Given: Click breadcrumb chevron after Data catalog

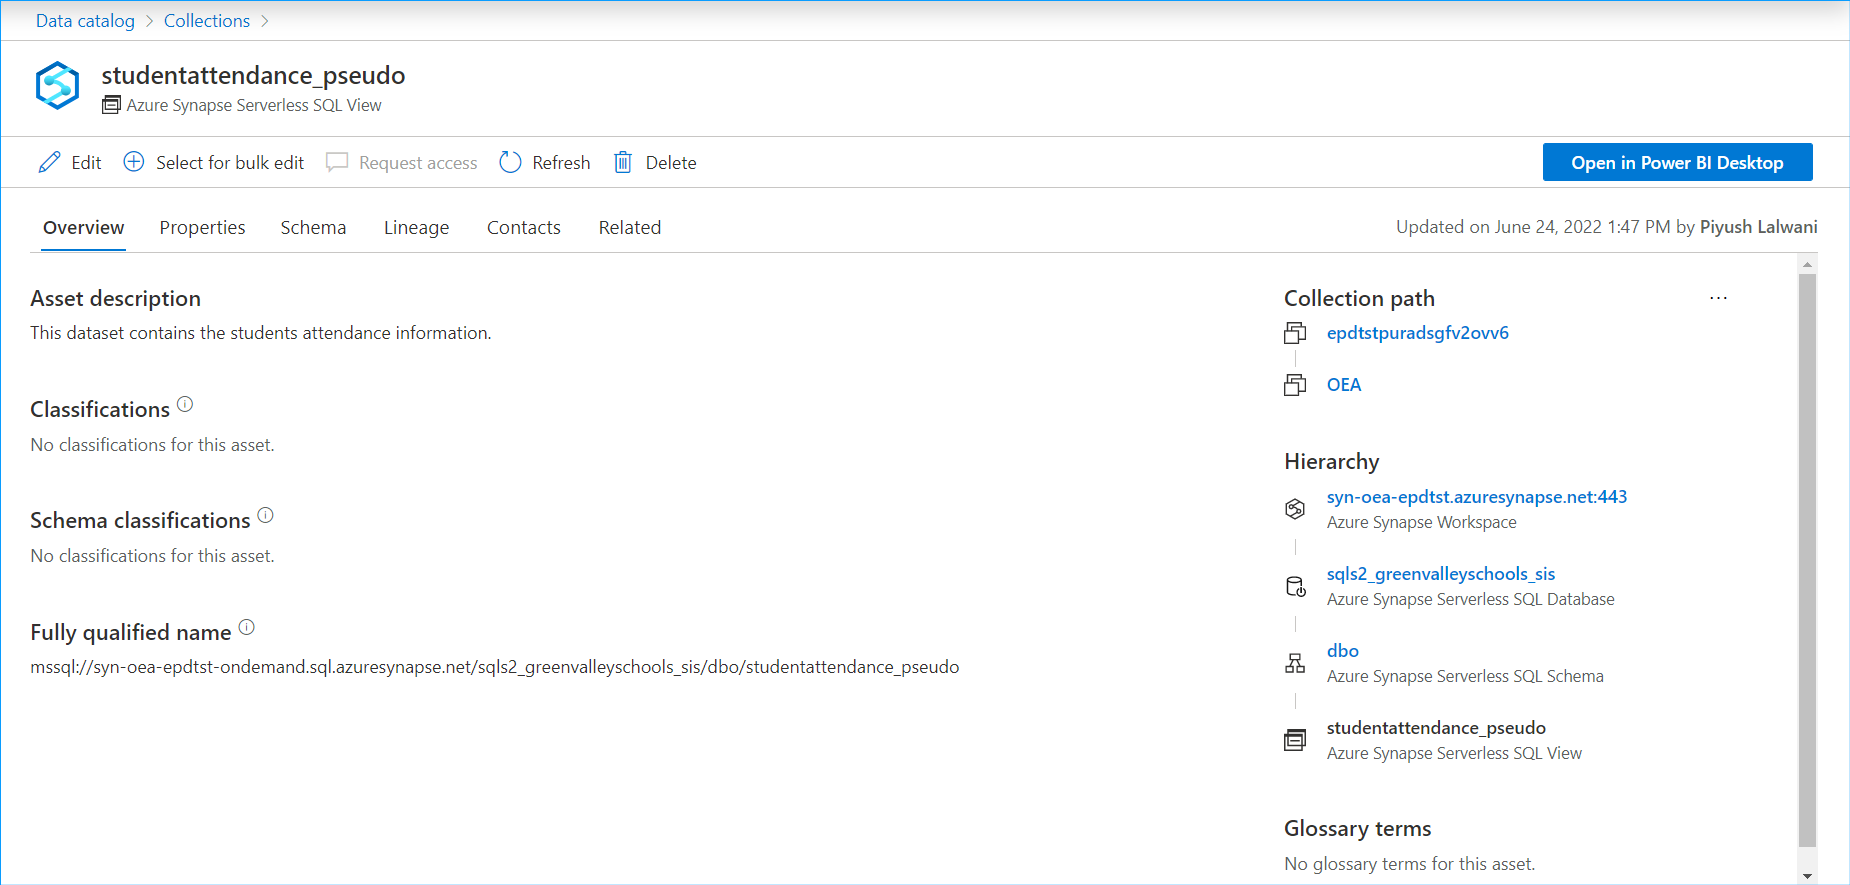Looking at the screenshot, I should pos(149,21).
